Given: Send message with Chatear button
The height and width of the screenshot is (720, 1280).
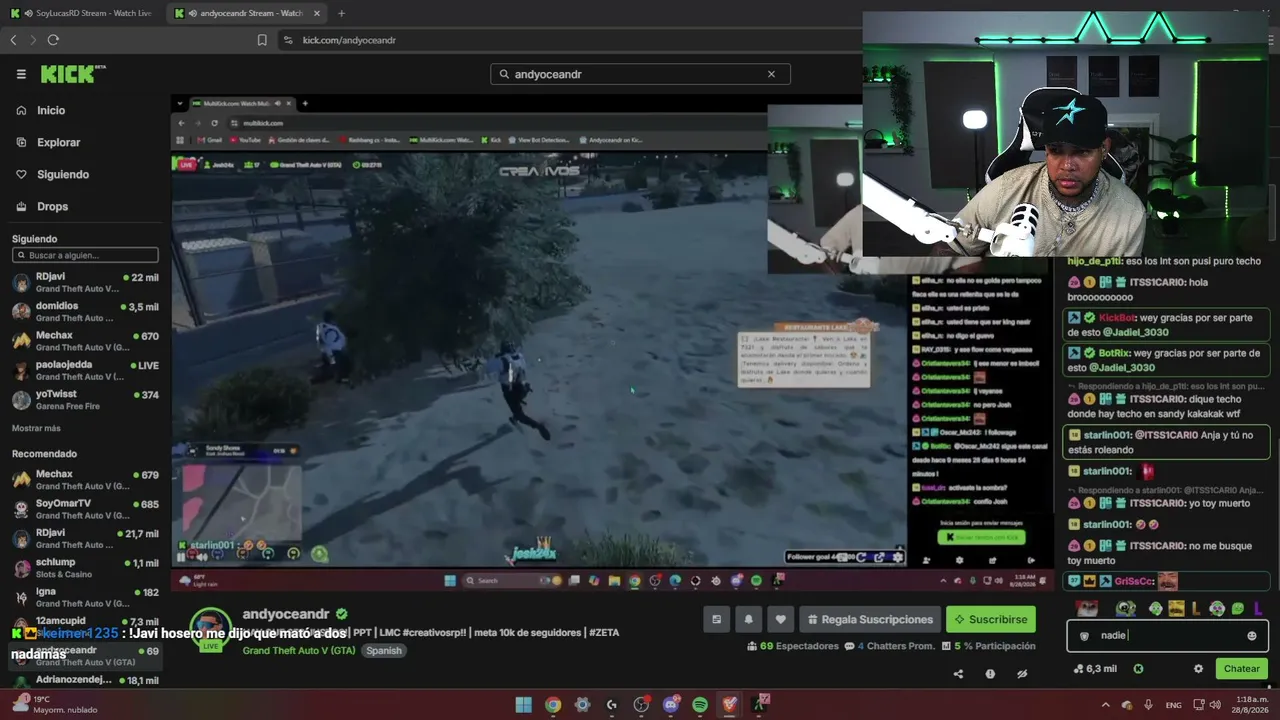Looking at the screenshot, I should tap(1242, 669).
